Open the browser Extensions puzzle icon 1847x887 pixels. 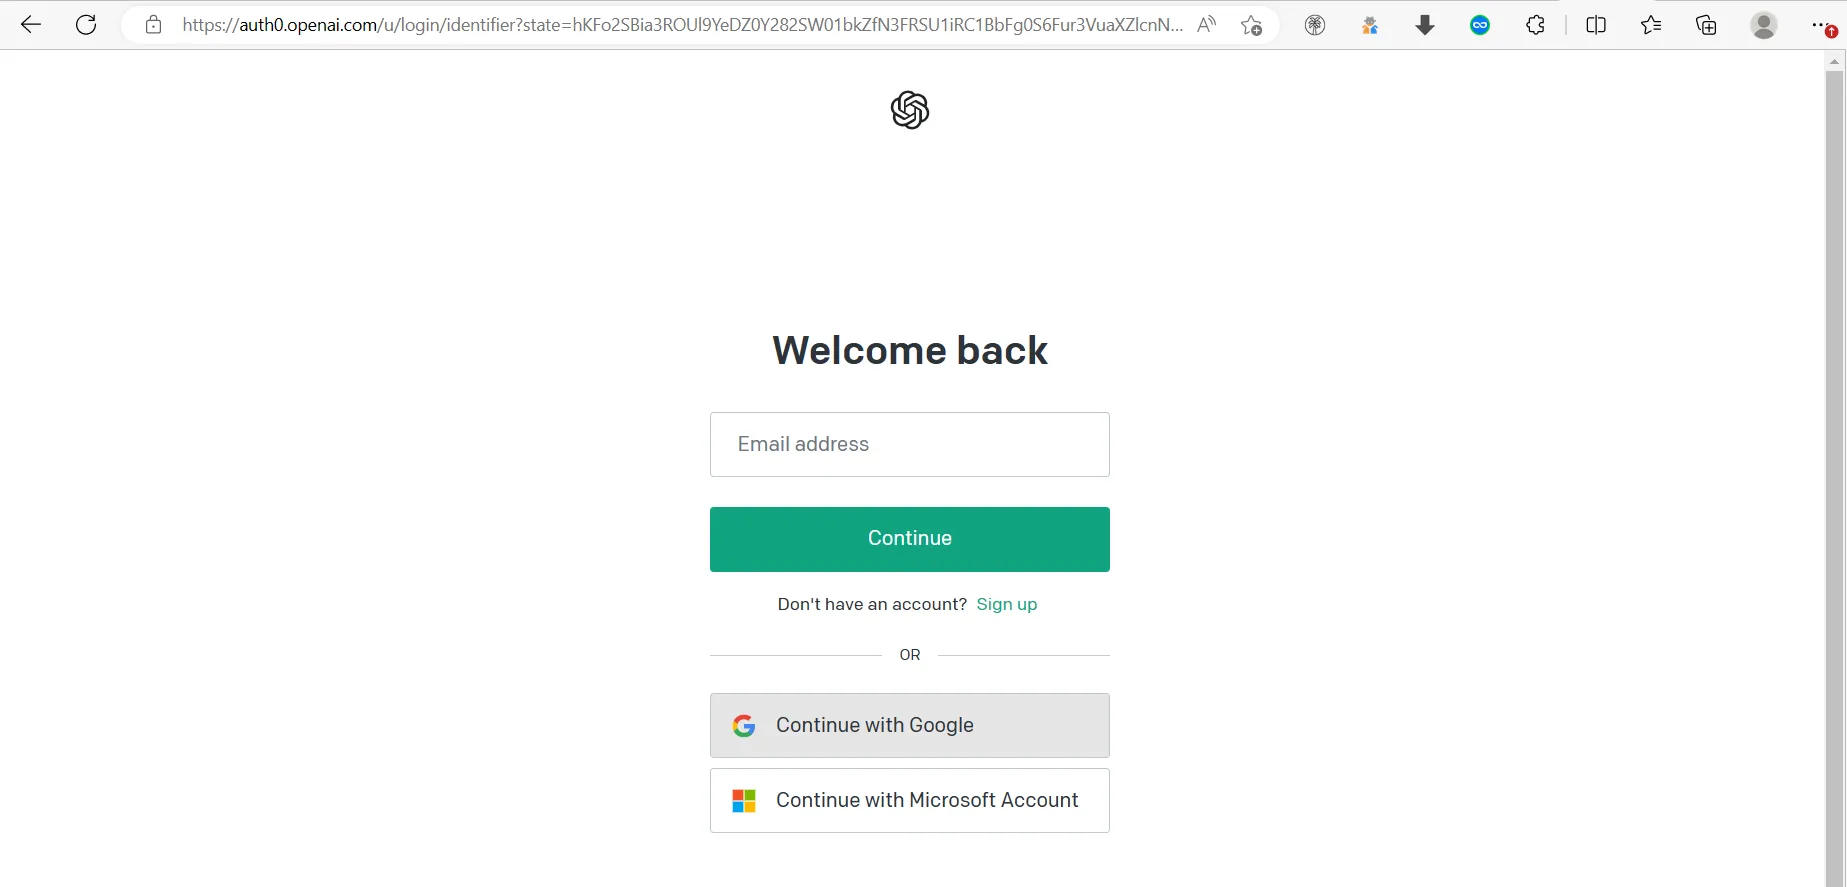(1536, 25)
